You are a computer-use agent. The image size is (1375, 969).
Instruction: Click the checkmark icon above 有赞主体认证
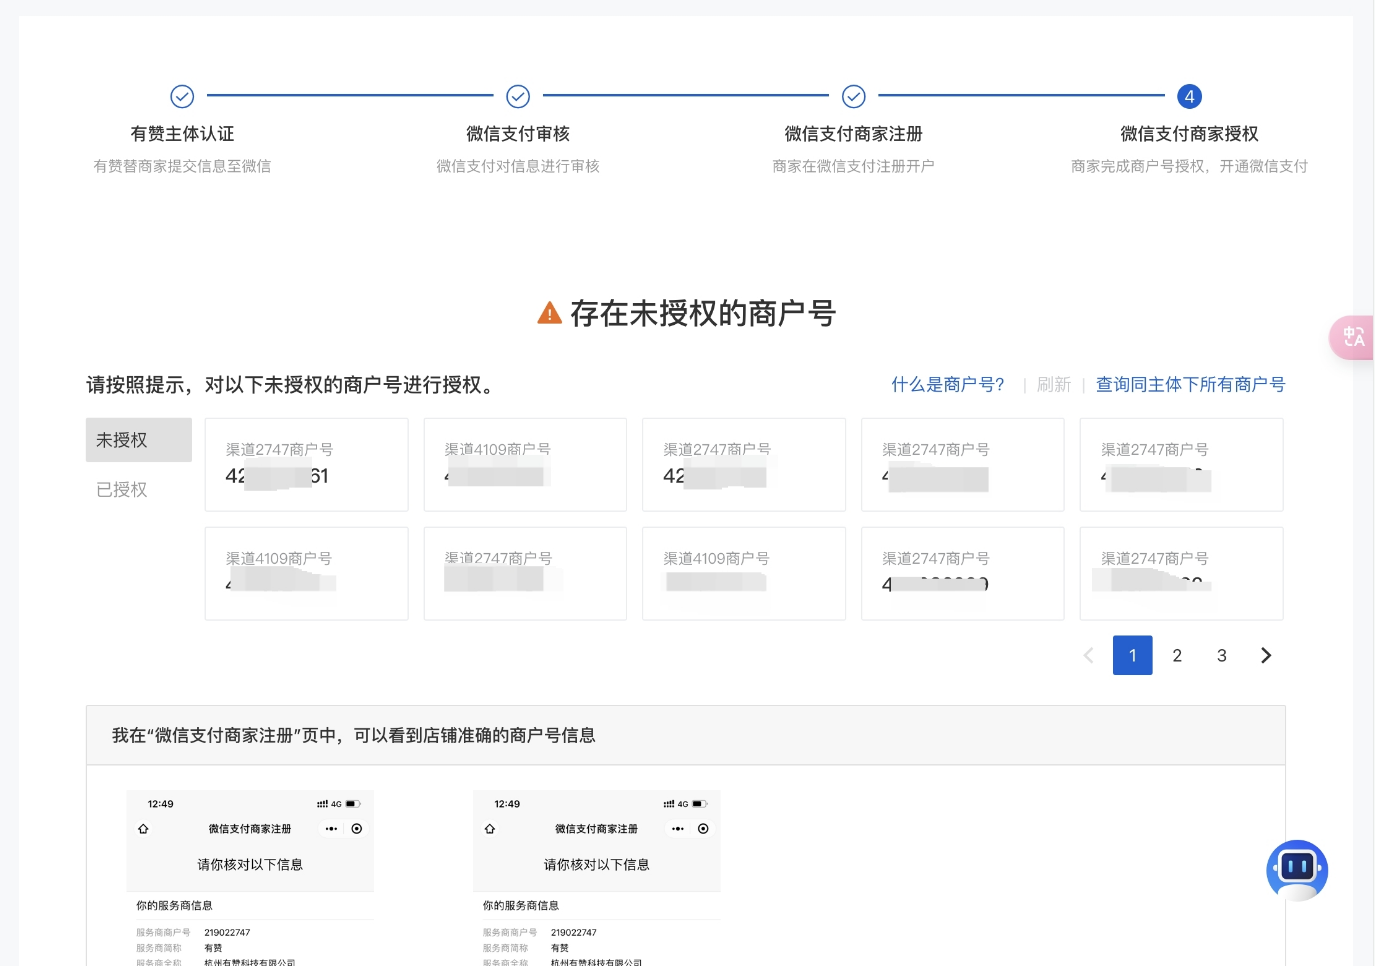[x=182, y=96]
